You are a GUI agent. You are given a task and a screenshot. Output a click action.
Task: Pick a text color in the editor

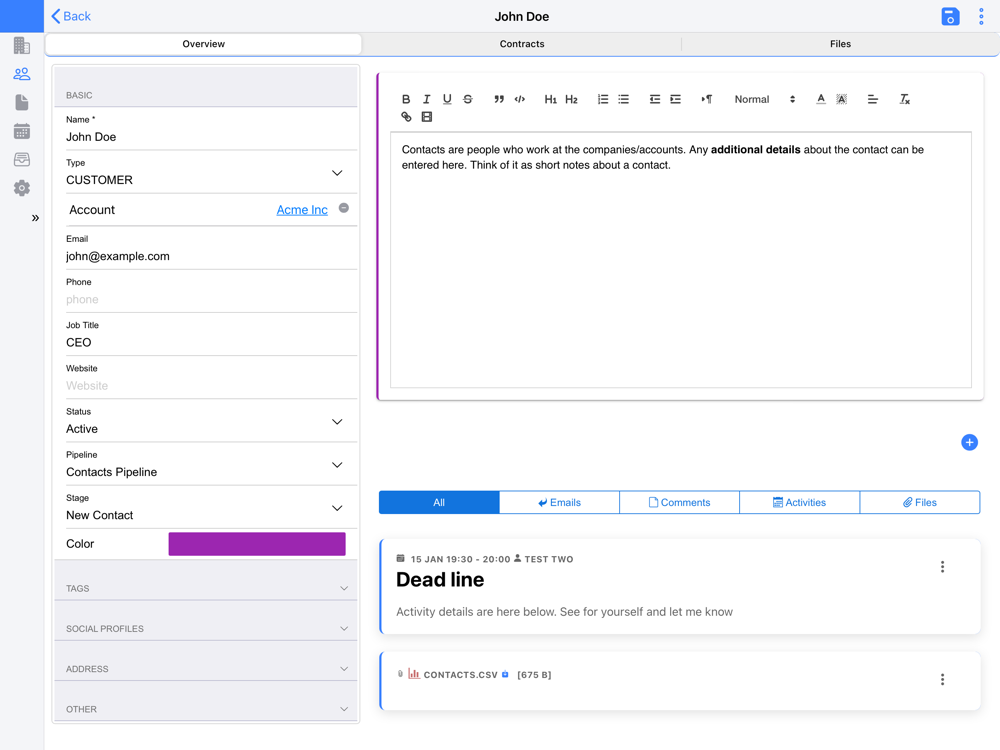(821, 99)
